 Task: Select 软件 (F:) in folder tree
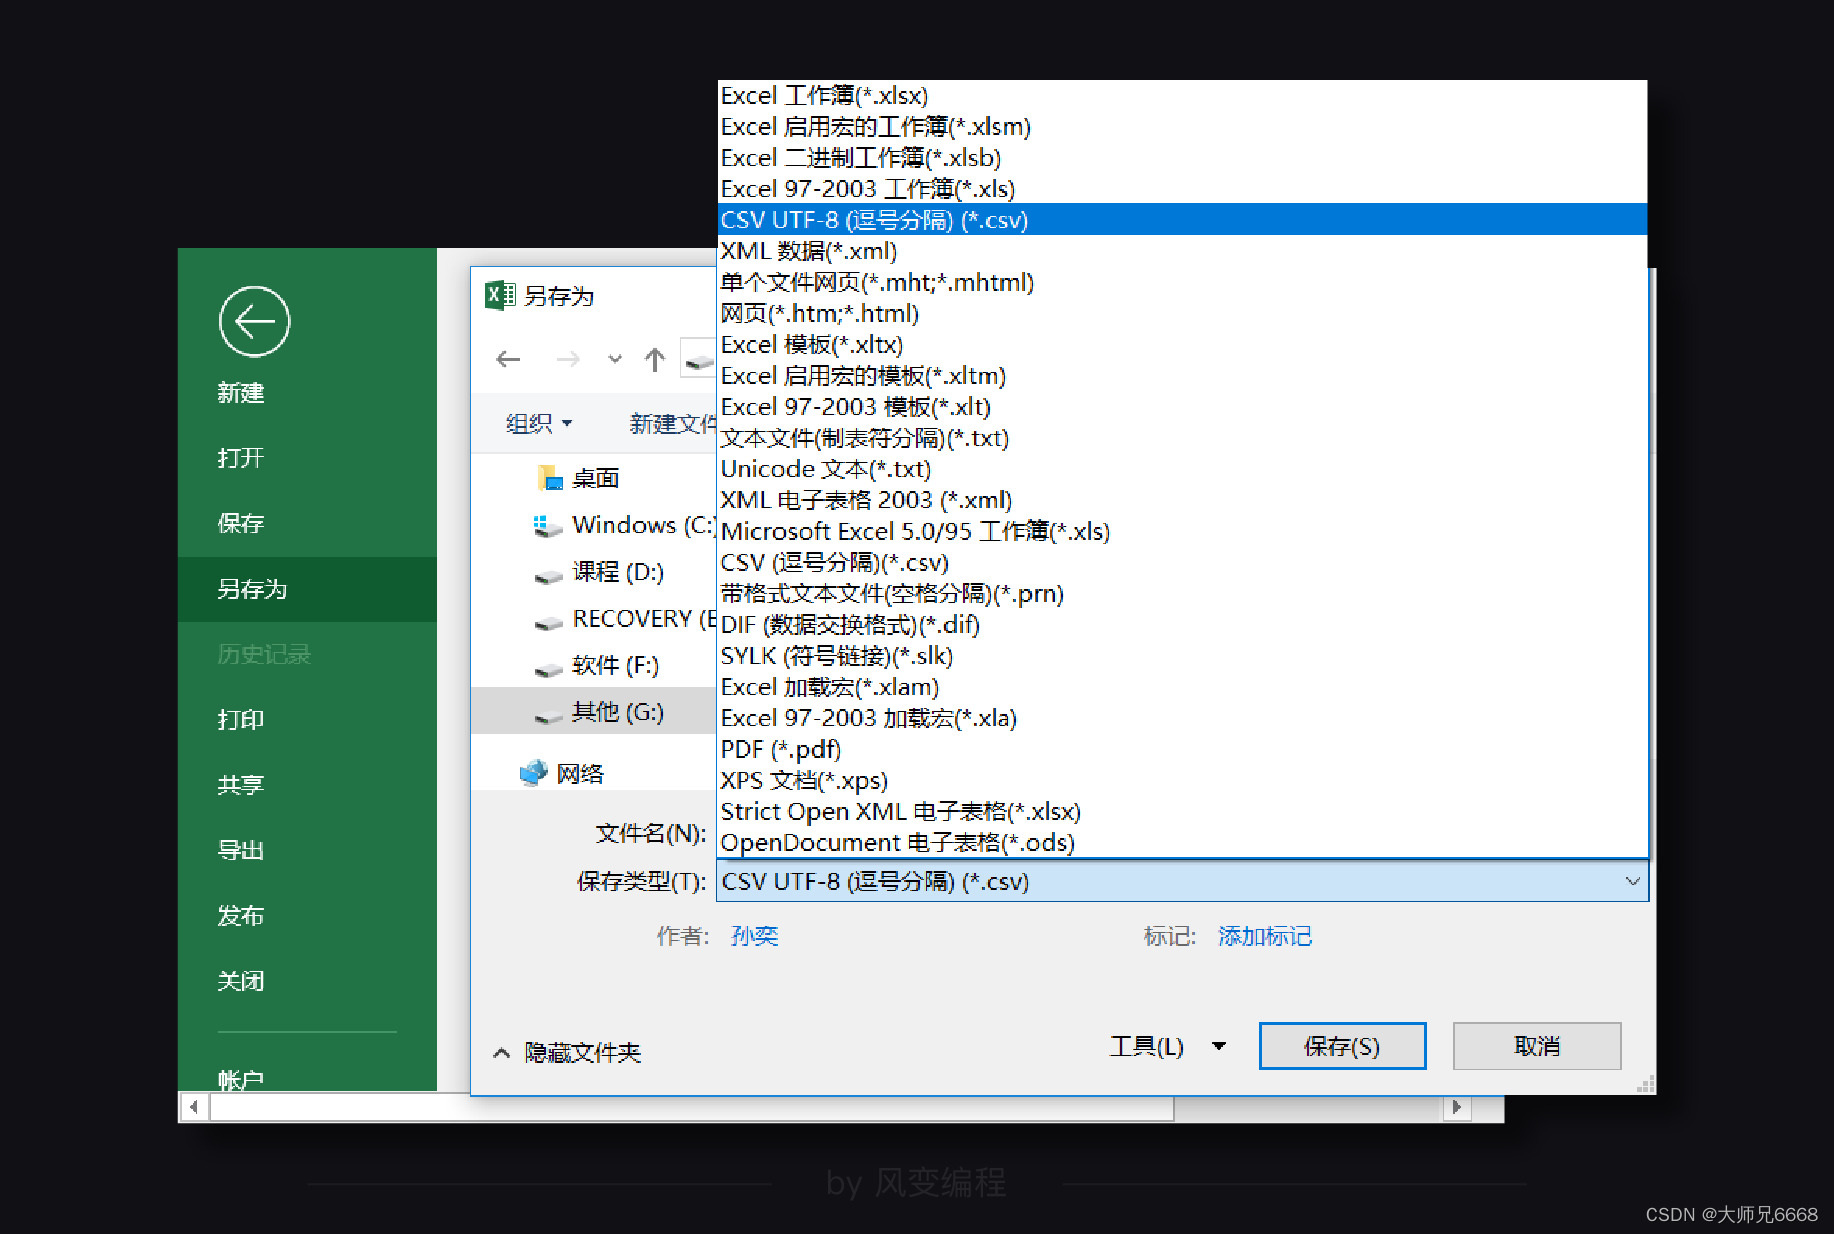(x=615, y=666)
